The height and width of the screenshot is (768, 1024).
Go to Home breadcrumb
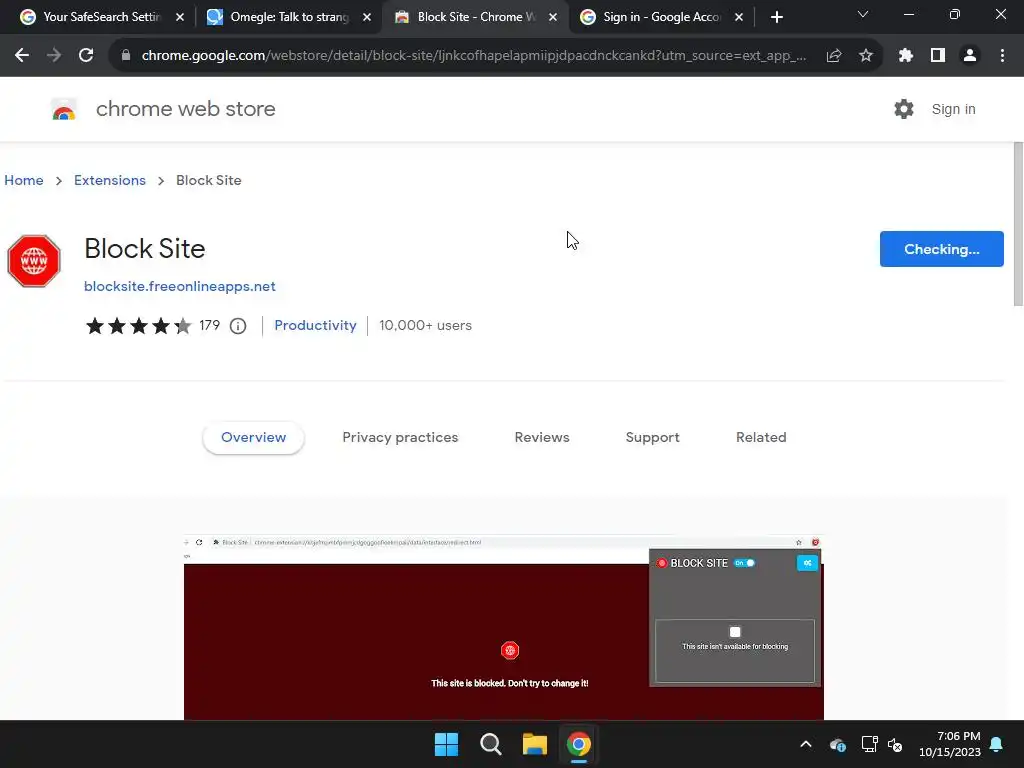tap(24, 180)
